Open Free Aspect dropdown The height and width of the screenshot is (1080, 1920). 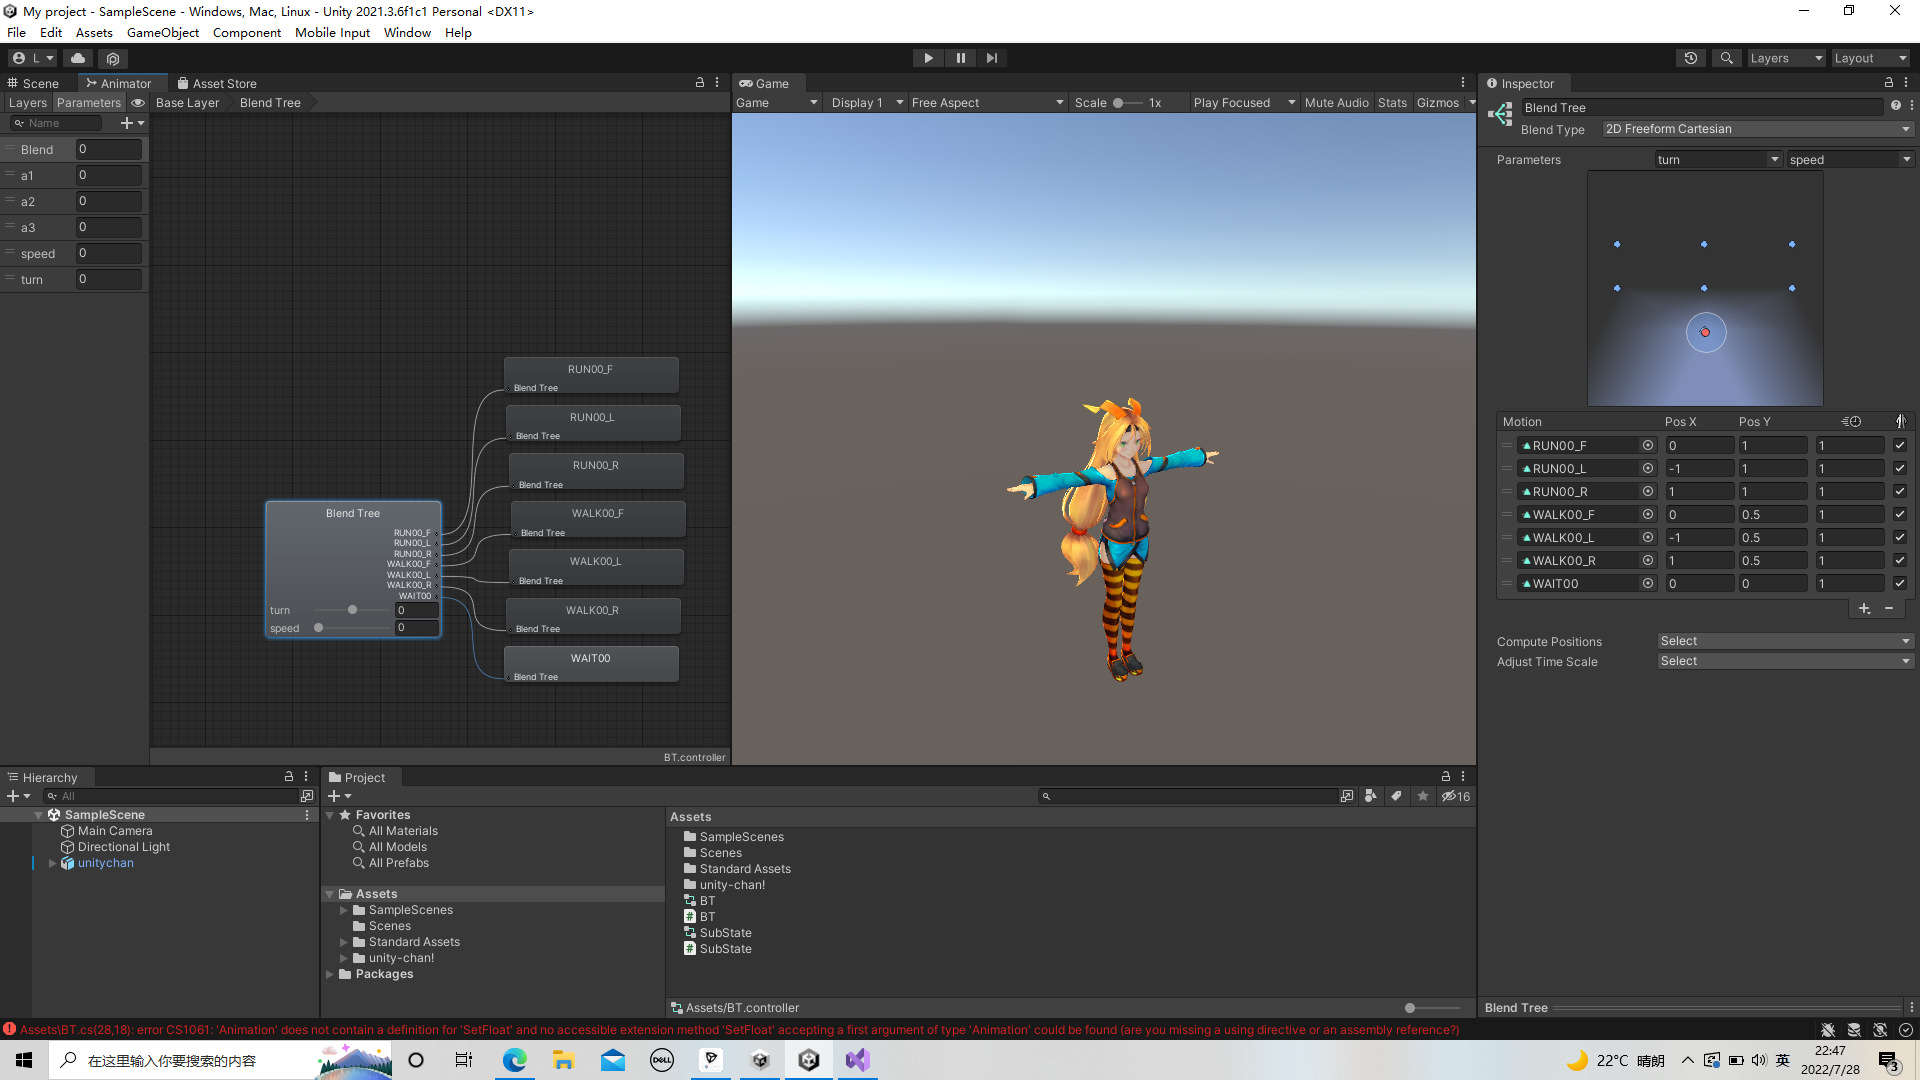pos(987,103)
